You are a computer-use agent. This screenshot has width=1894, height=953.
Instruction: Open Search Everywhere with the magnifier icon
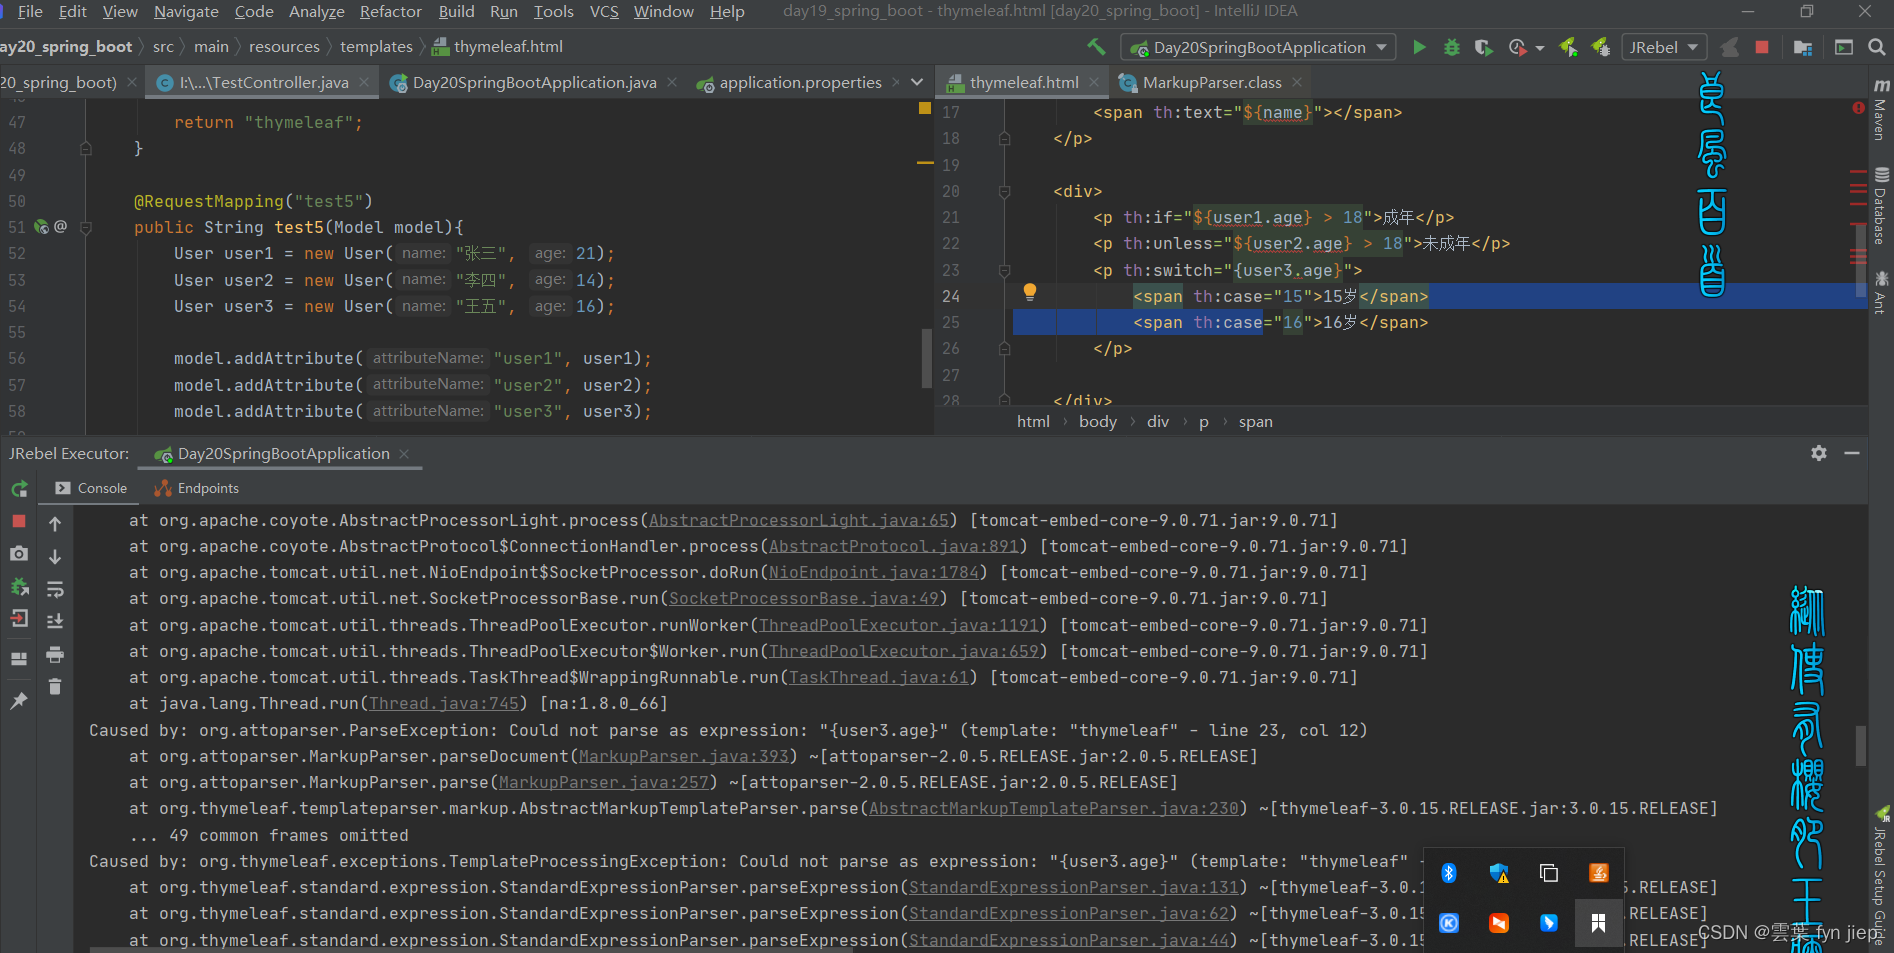tap(1876, 47)
